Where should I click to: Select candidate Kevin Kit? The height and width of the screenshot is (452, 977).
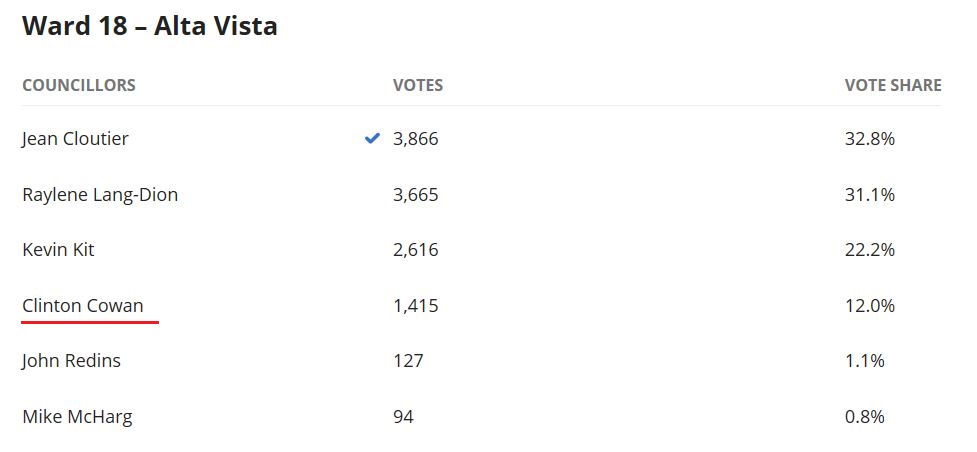58,250
